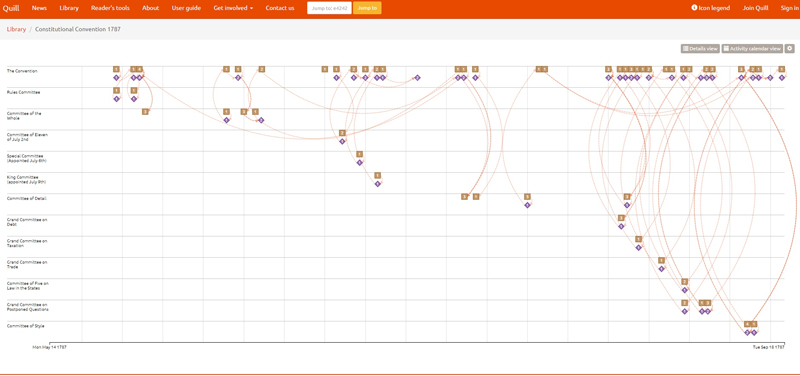Expand the Get involved dropdown menu

pyautogui.click(x=233, y=8)
